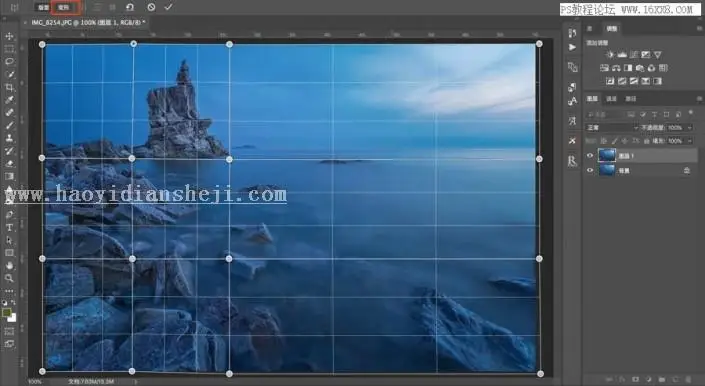Viewport: 705px width, 386px height.
Task: Add a Brightness/Contrast adjustment
Action: 610,55
